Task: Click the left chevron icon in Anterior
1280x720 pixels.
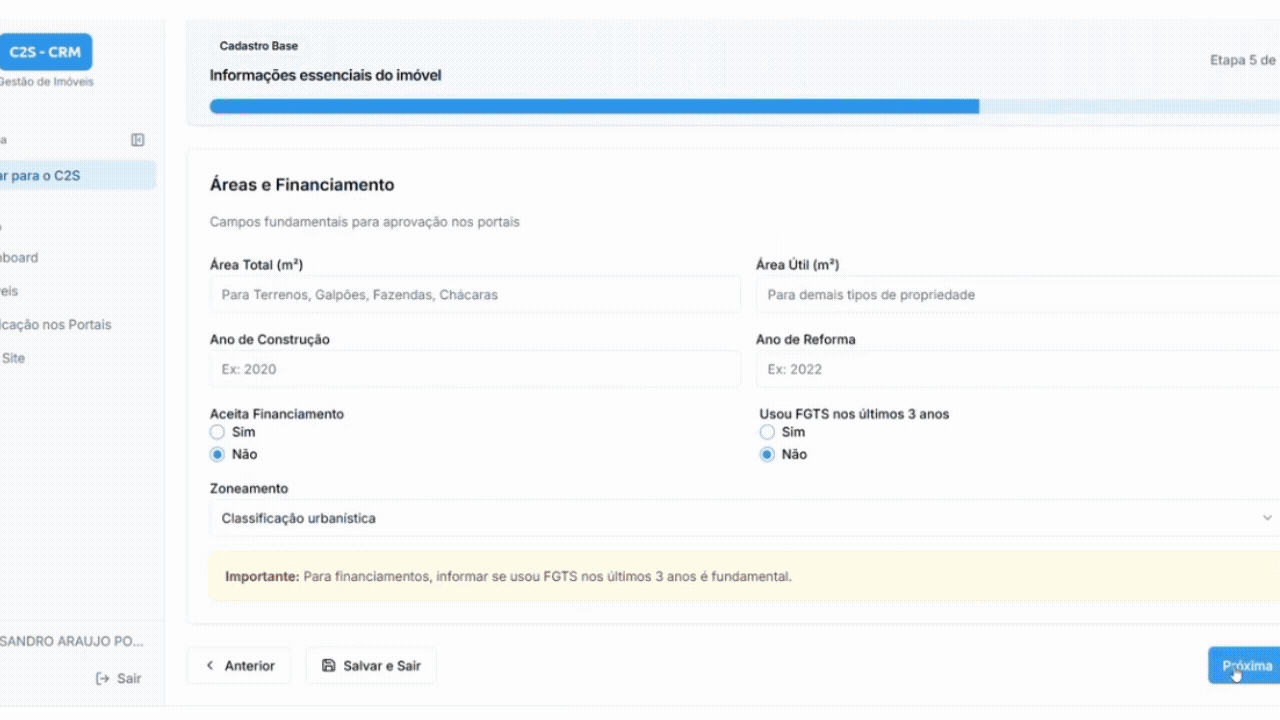Action: [210, 666]
